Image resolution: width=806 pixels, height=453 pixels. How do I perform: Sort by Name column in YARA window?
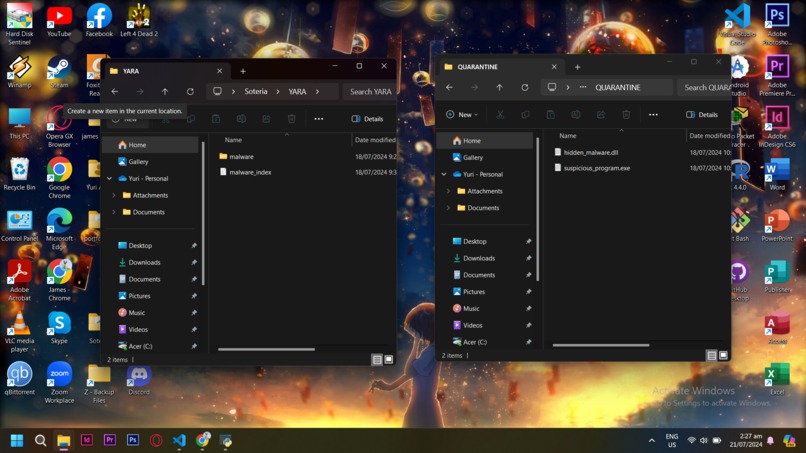(233, 140)
